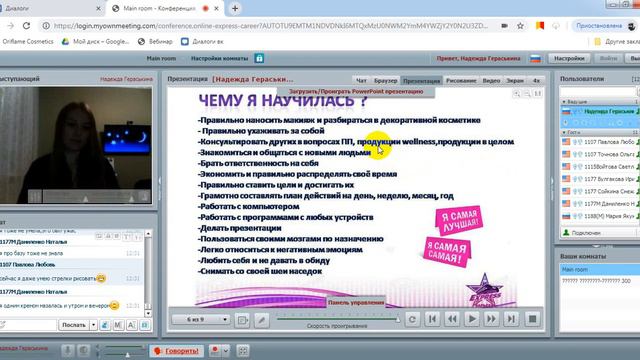Screen dimensions: 640x360
Task: Open the Панель управления handle
Action: coord(356,302)
